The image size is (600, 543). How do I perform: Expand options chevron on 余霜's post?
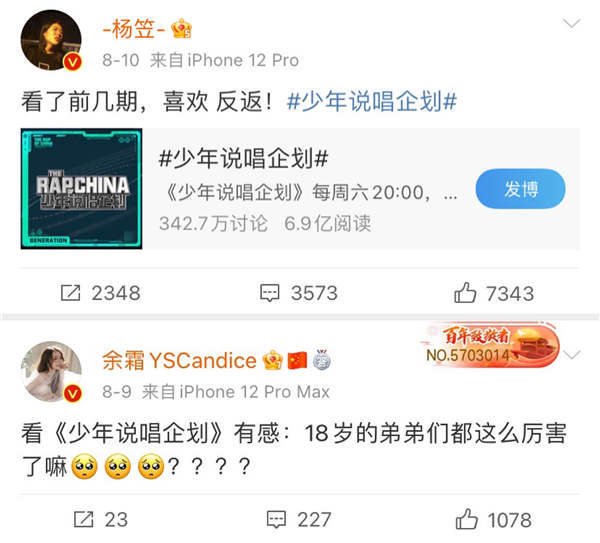572,355
